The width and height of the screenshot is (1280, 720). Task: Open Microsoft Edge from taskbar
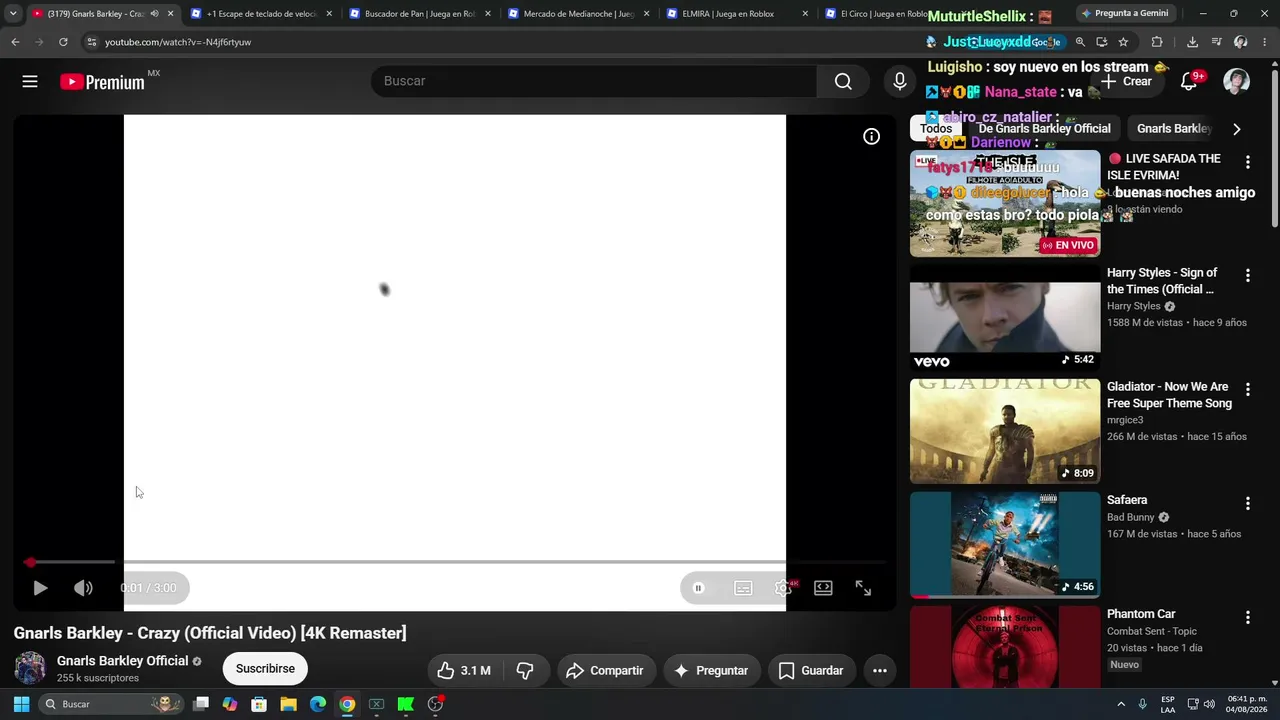318,704
